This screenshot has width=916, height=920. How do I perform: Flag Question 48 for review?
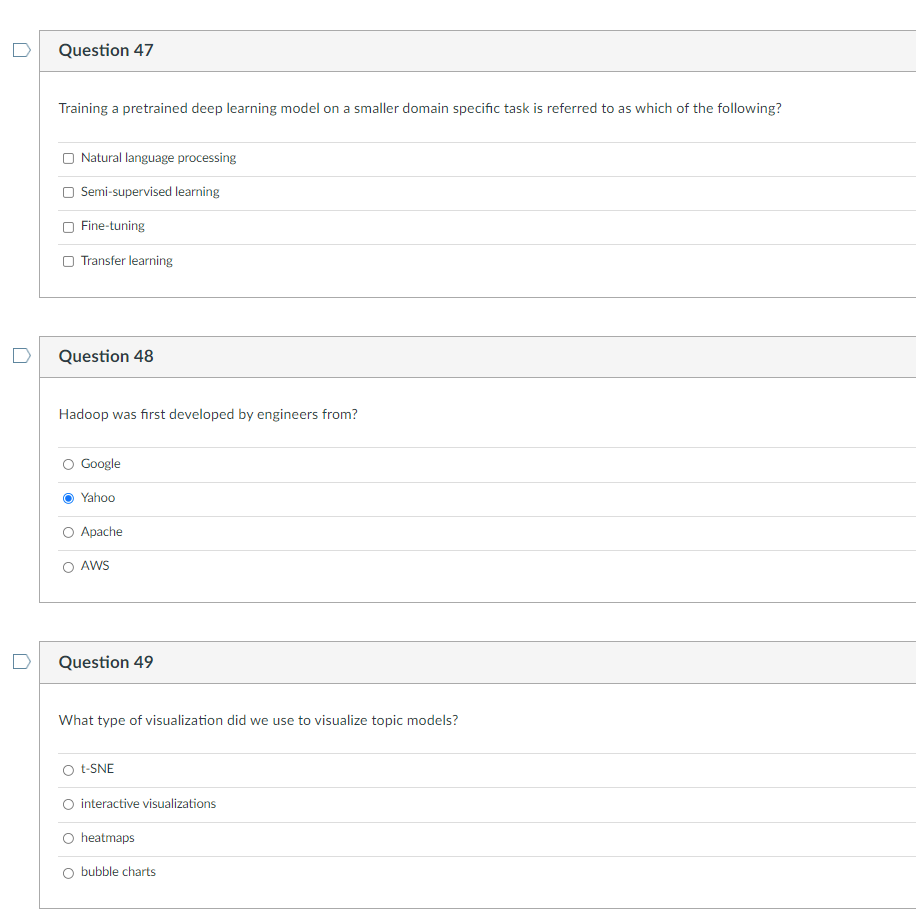[21, 356]
